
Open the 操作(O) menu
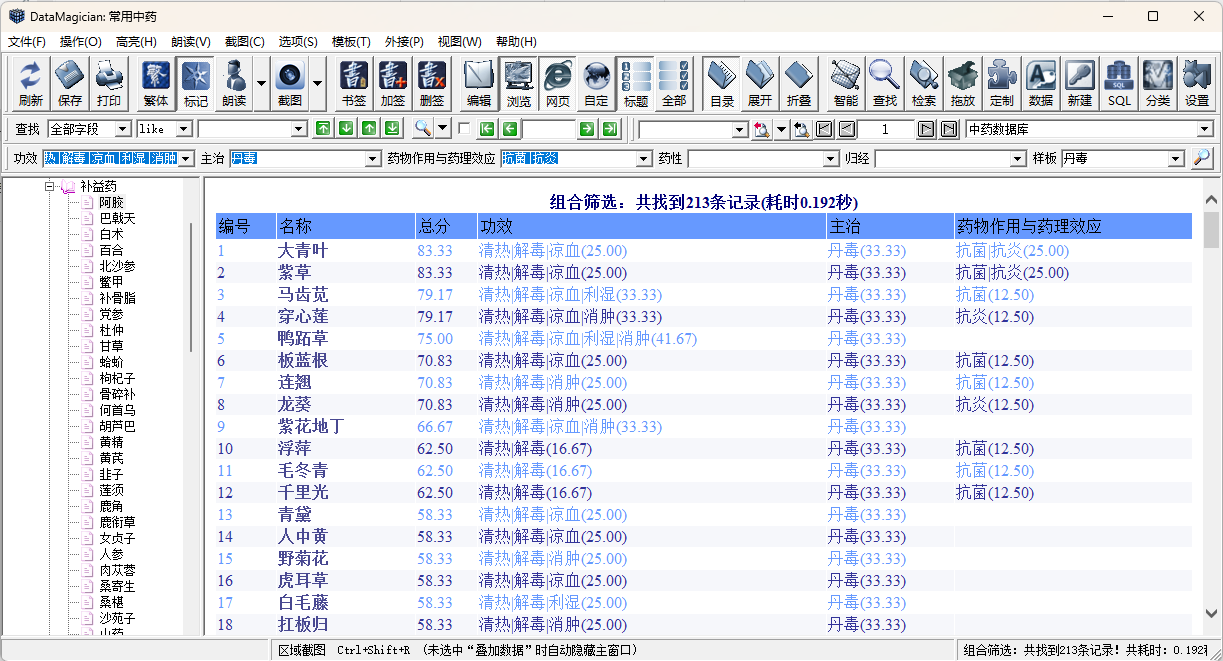(81, 42)
